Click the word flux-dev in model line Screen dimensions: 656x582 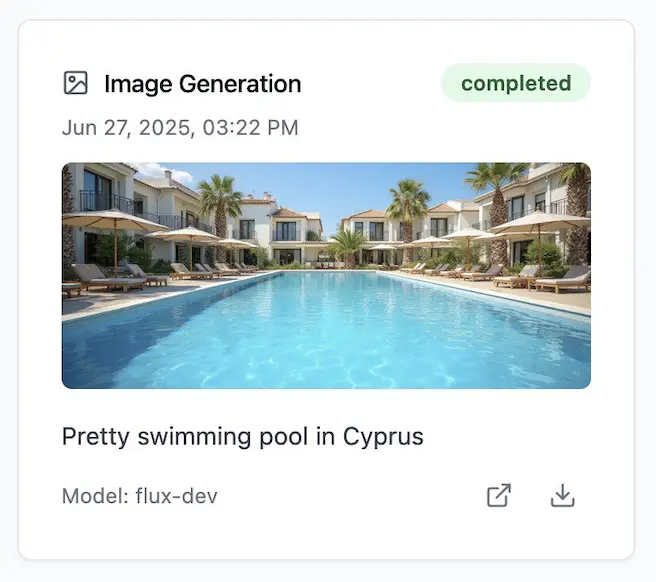[177, 496]
